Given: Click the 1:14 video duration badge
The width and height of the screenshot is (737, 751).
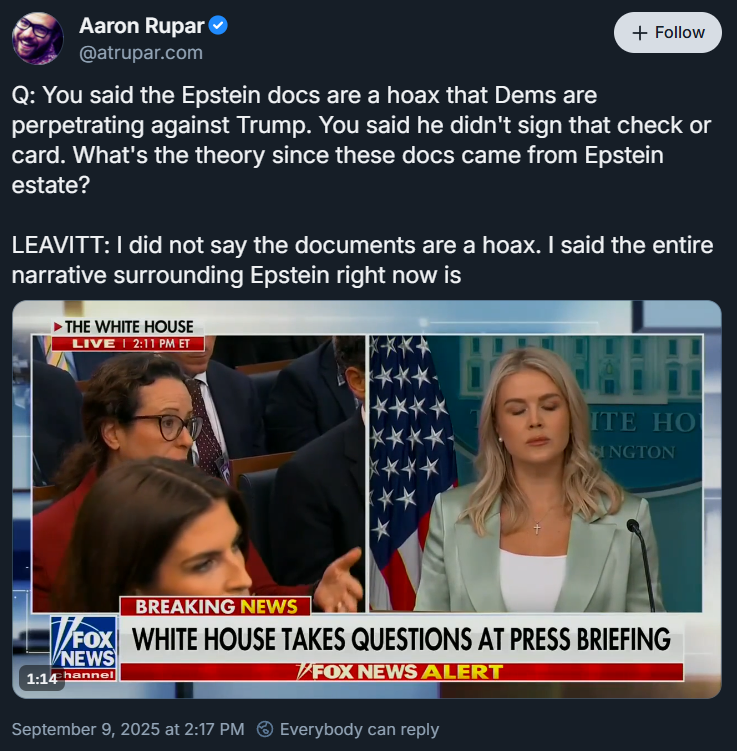Looking at the screenshot, I should pos(42,679).
